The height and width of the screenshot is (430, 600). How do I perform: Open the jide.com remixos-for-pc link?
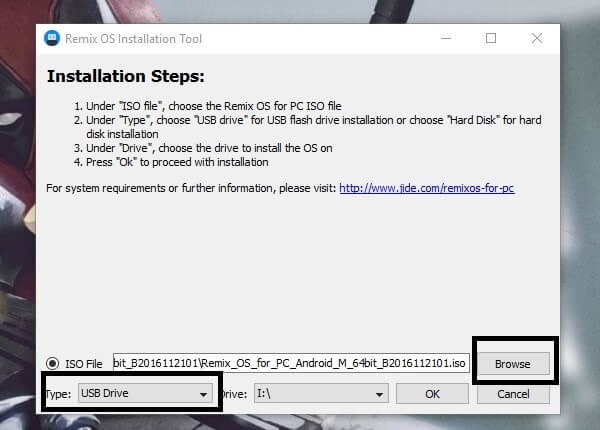point(427,188)
